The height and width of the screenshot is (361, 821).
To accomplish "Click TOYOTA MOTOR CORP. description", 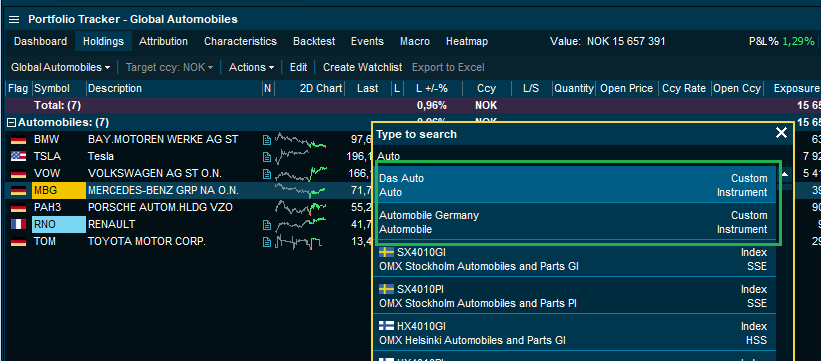I will pos(147,242).
